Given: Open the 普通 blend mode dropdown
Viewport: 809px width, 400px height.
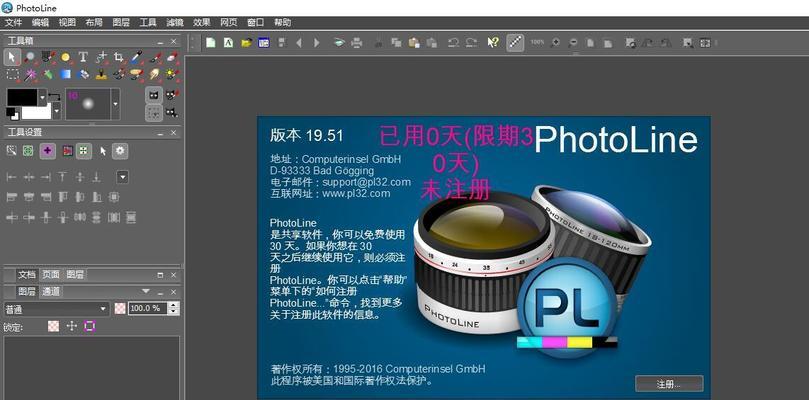Looking at the screenshot, I should coord(56,309).
